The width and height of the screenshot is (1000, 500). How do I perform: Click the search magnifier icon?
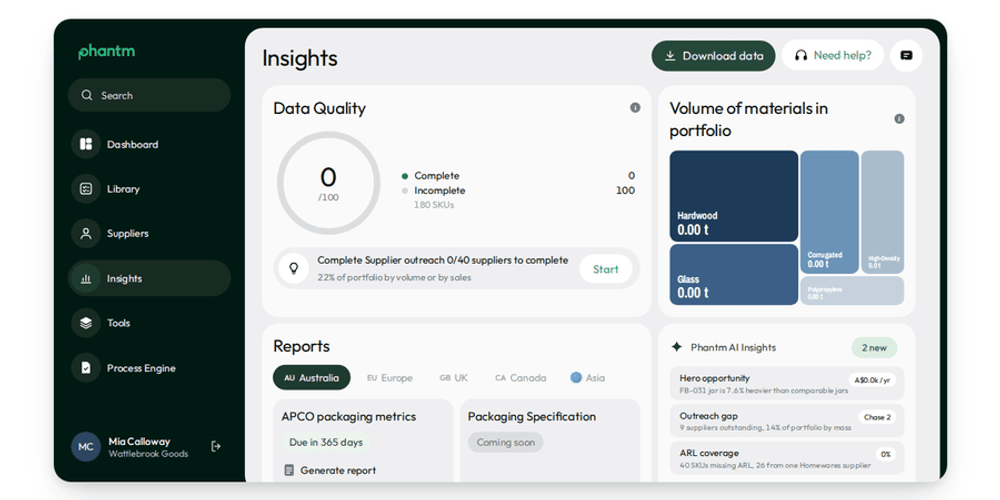[87, 95]
